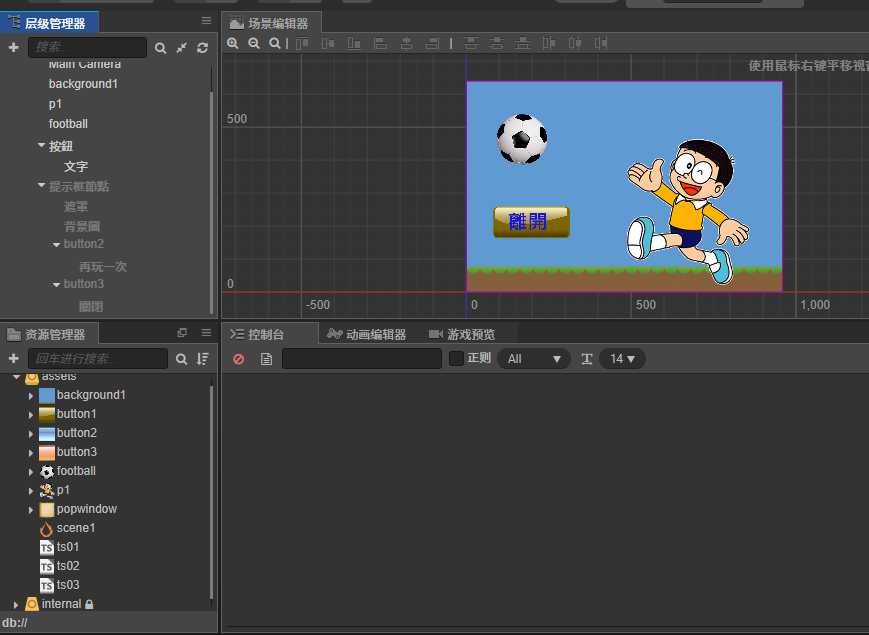Switch to the 层级管理器 tab
Screen dimensions: 869x635
(x=49, y=23)
